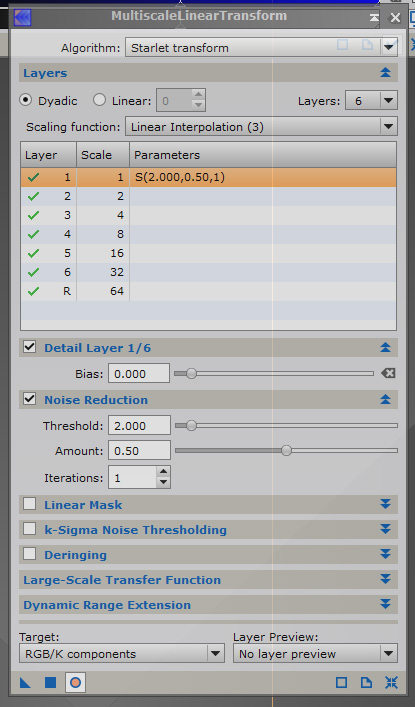This screenshot has width=415, height=707.
Task: Click the Threshold value input field
Action: tap(139, 426)
